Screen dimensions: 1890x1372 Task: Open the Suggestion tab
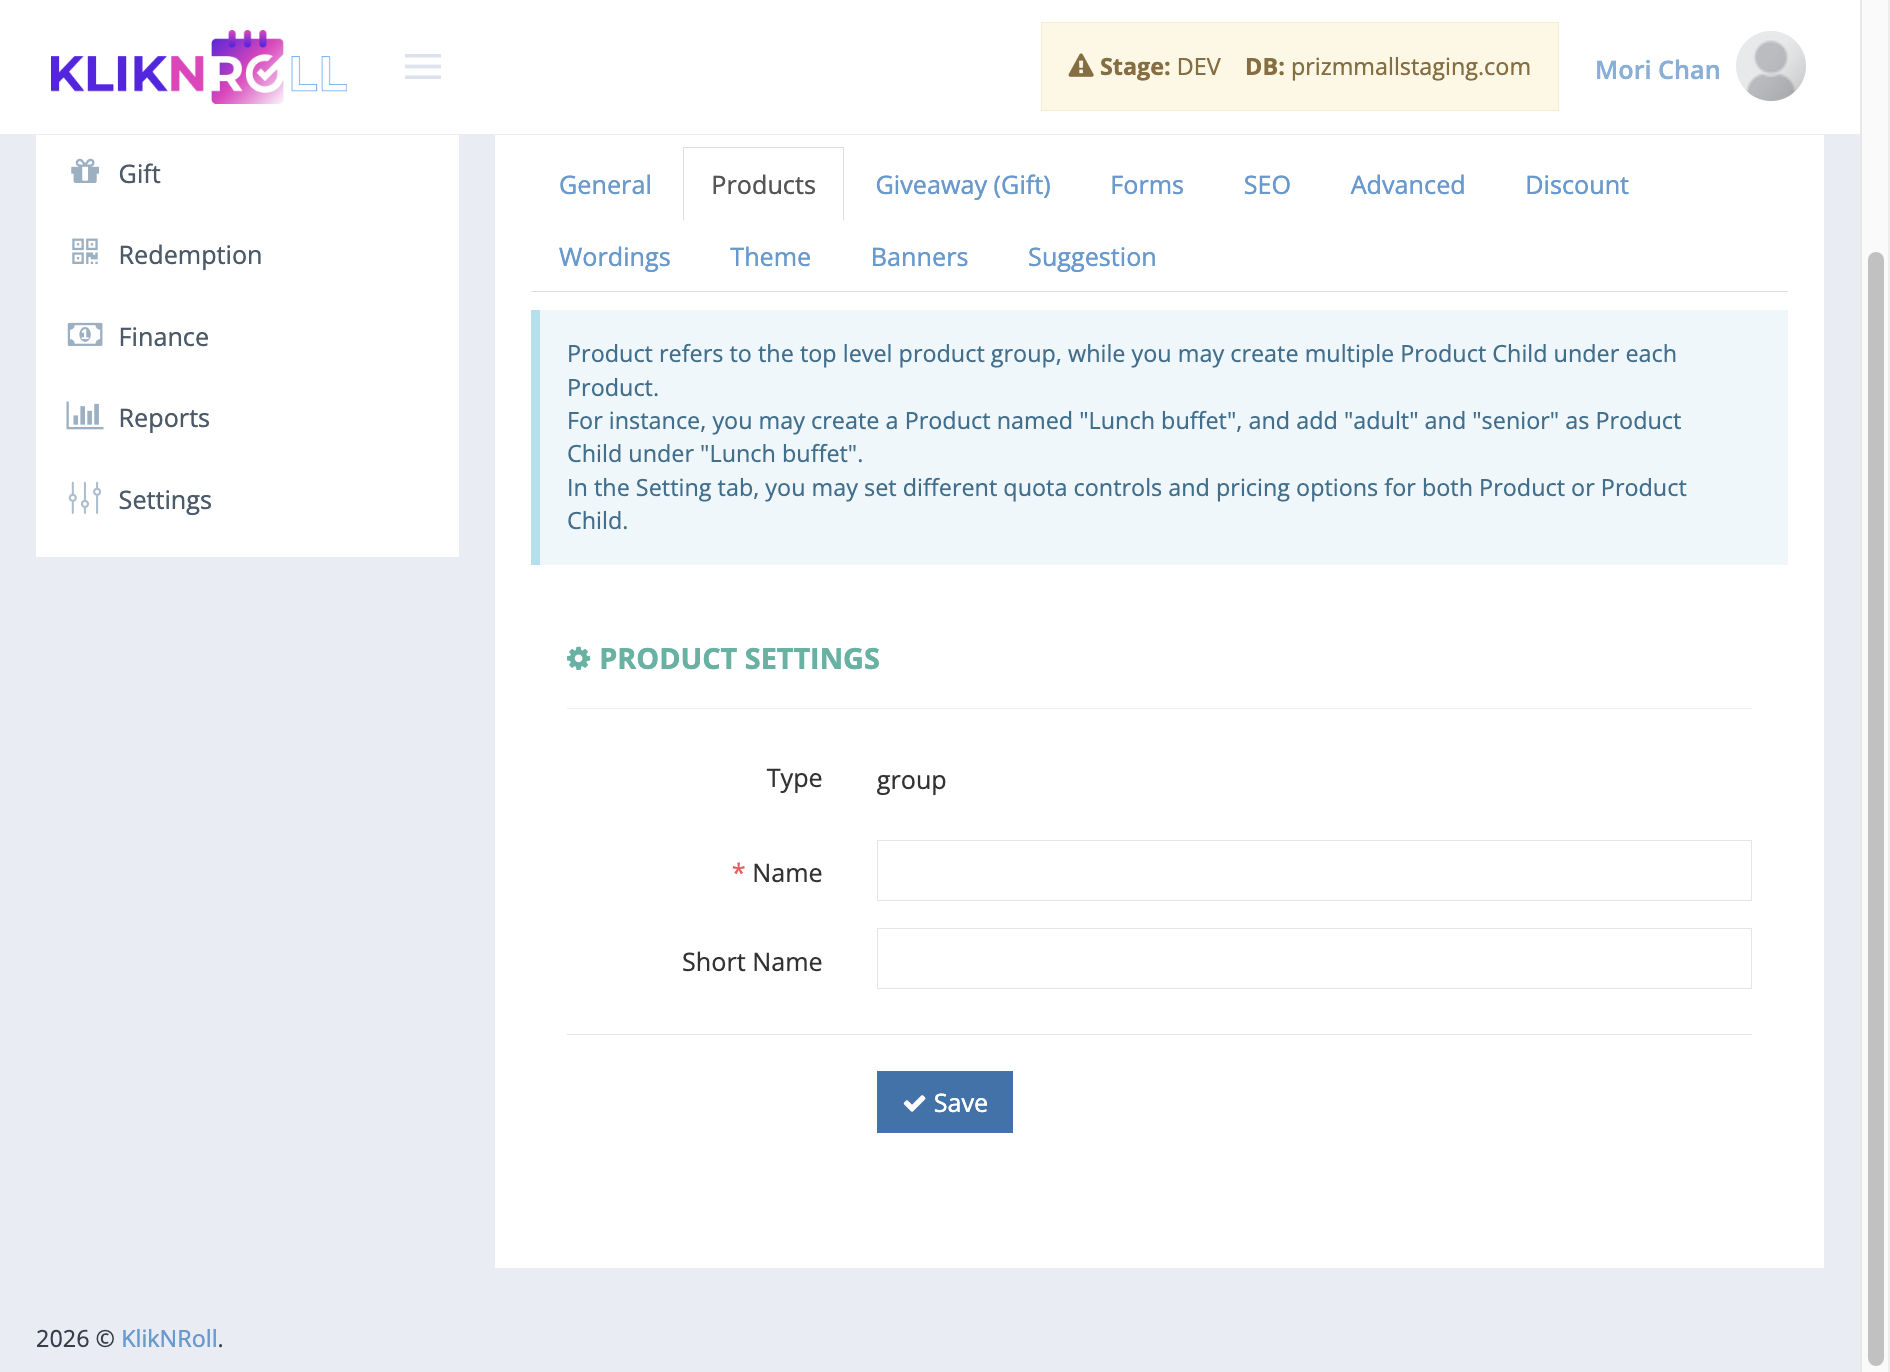point(1091,257)
